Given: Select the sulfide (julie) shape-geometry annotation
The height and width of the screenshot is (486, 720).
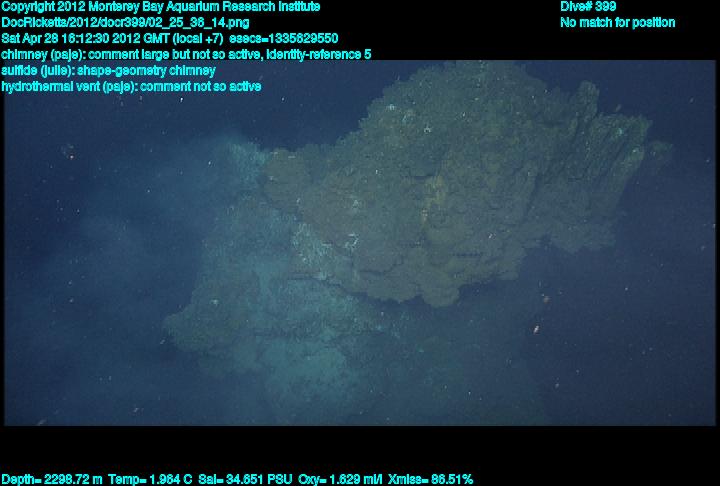Looking at the screenshot, I should 108,70.
